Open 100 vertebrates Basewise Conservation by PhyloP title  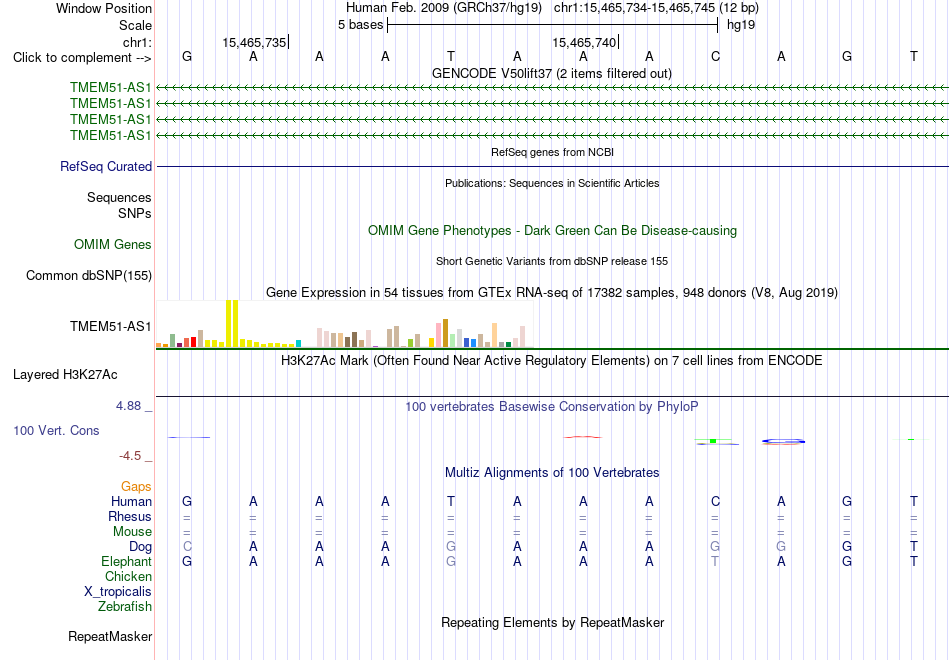click(x=552, y=407)
